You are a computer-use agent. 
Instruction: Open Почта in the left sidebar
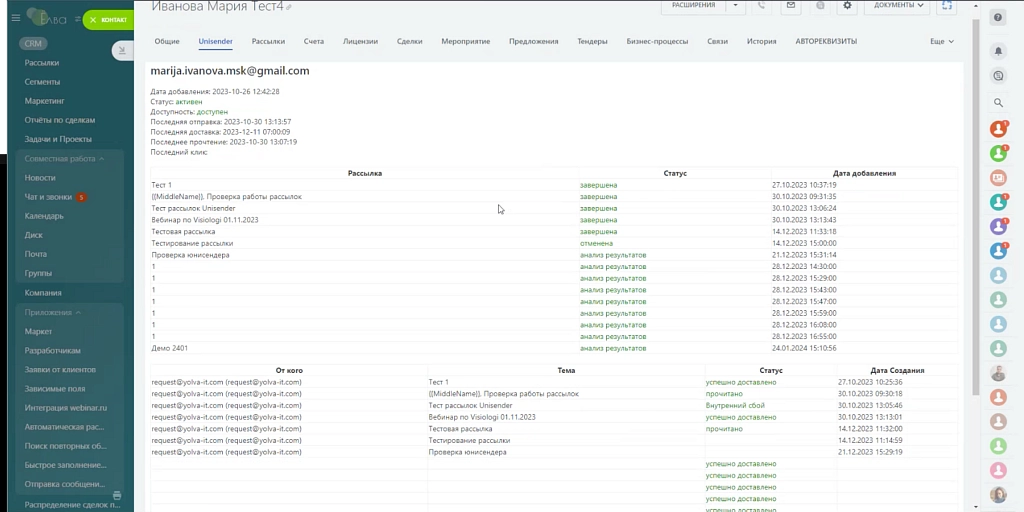(36, 254)
